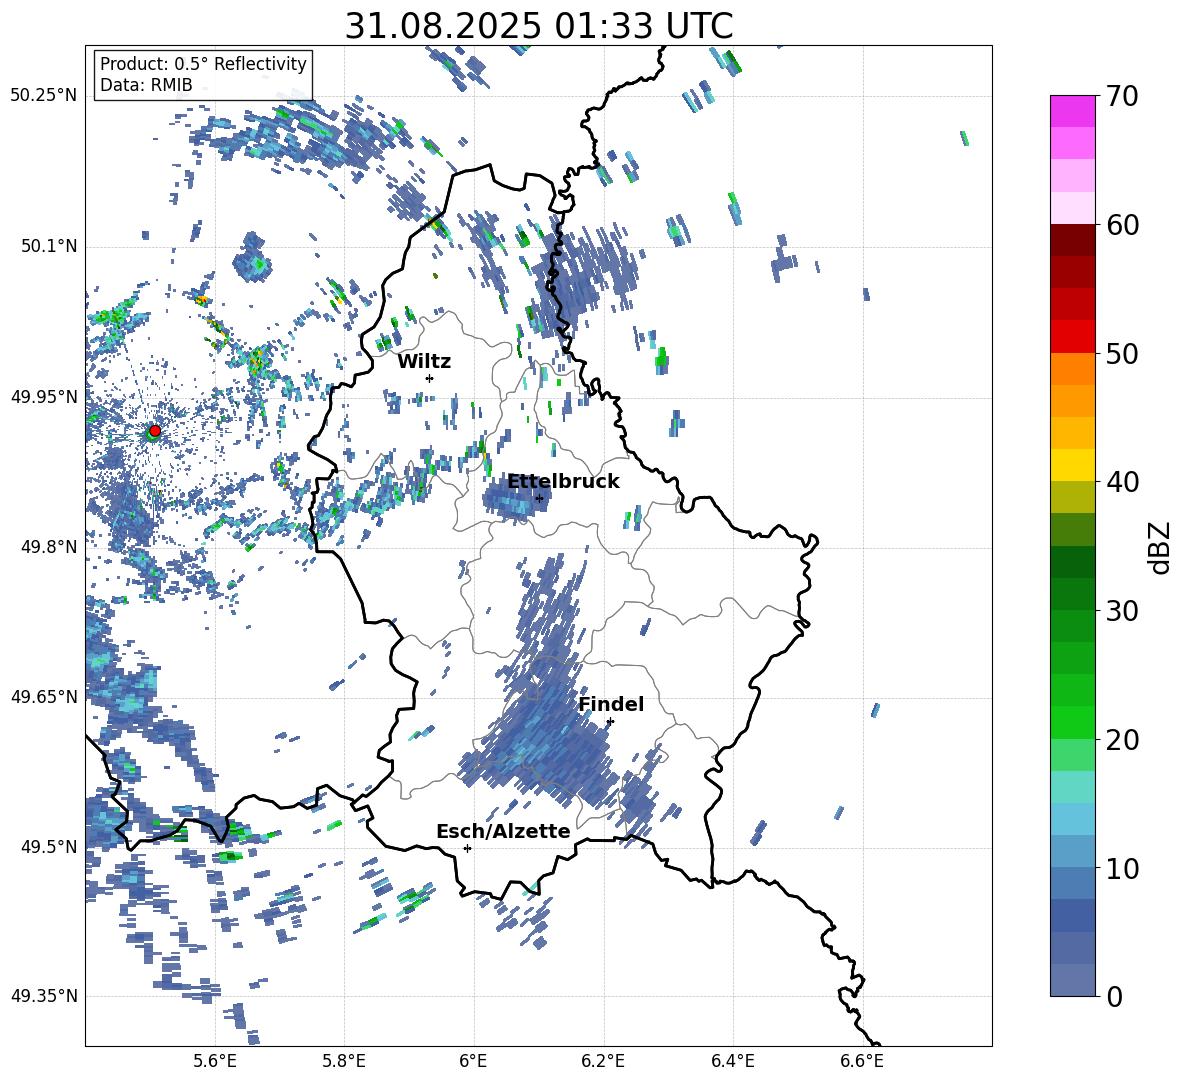
Task: Click the Product: 0.5° Reflectivity text
Action: [203, 63]
